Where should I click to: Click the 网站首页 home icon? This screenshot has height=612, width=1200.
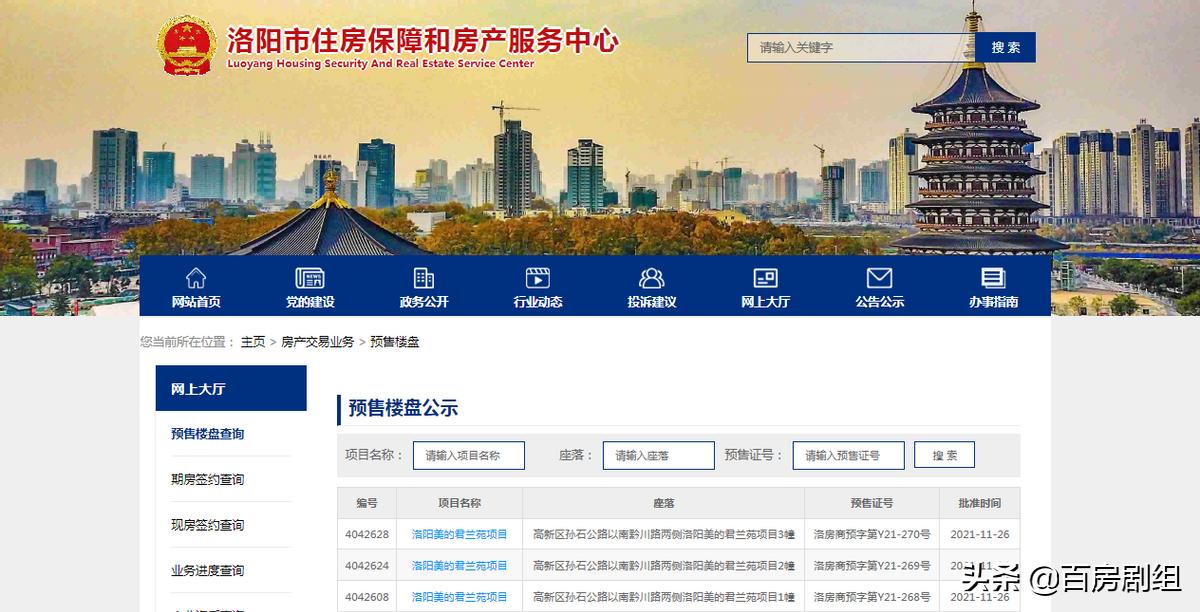(x=195, y=281)
